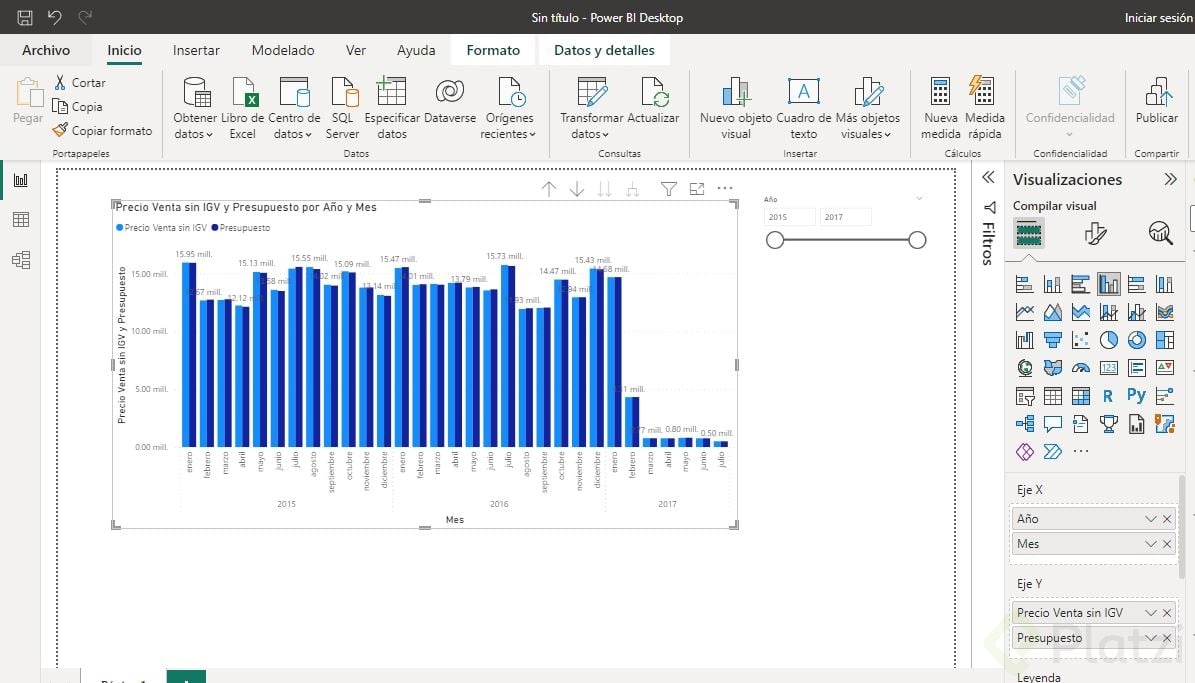Go to next hierarchy level with double arrows
This screenshot has height=683, width=1195.
(604, 189)
